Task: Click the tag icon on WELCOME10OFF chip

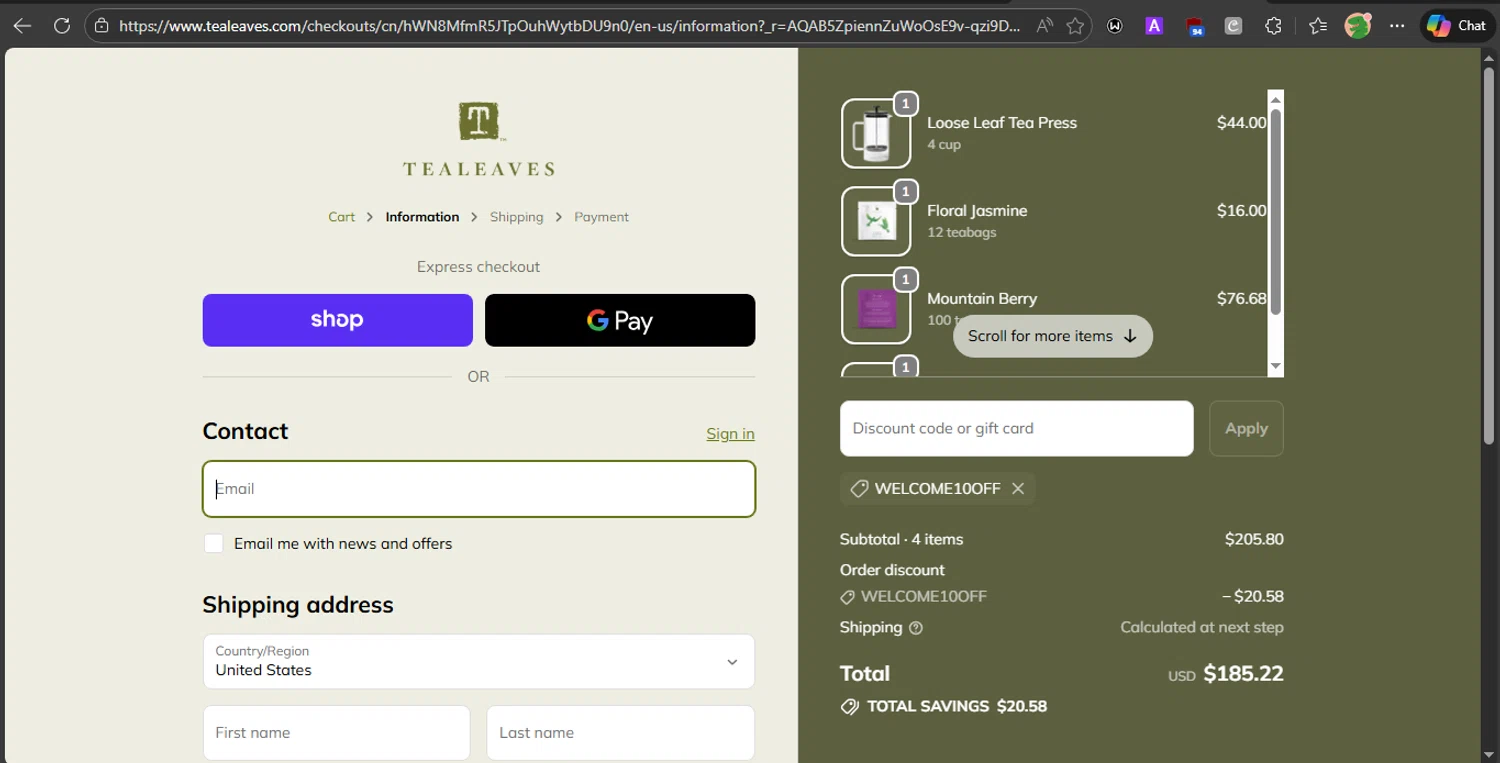Action: (859, 489)
